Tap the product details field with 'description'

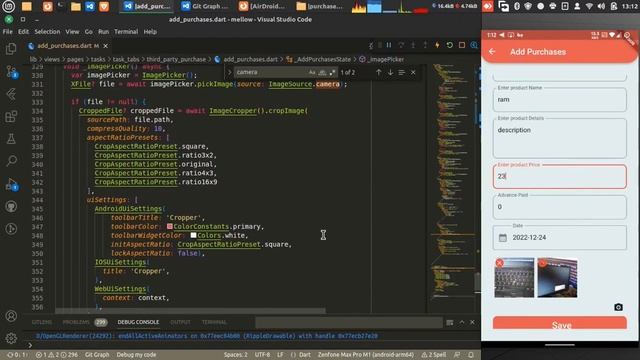pyautogui.click(x=559, y=138)
